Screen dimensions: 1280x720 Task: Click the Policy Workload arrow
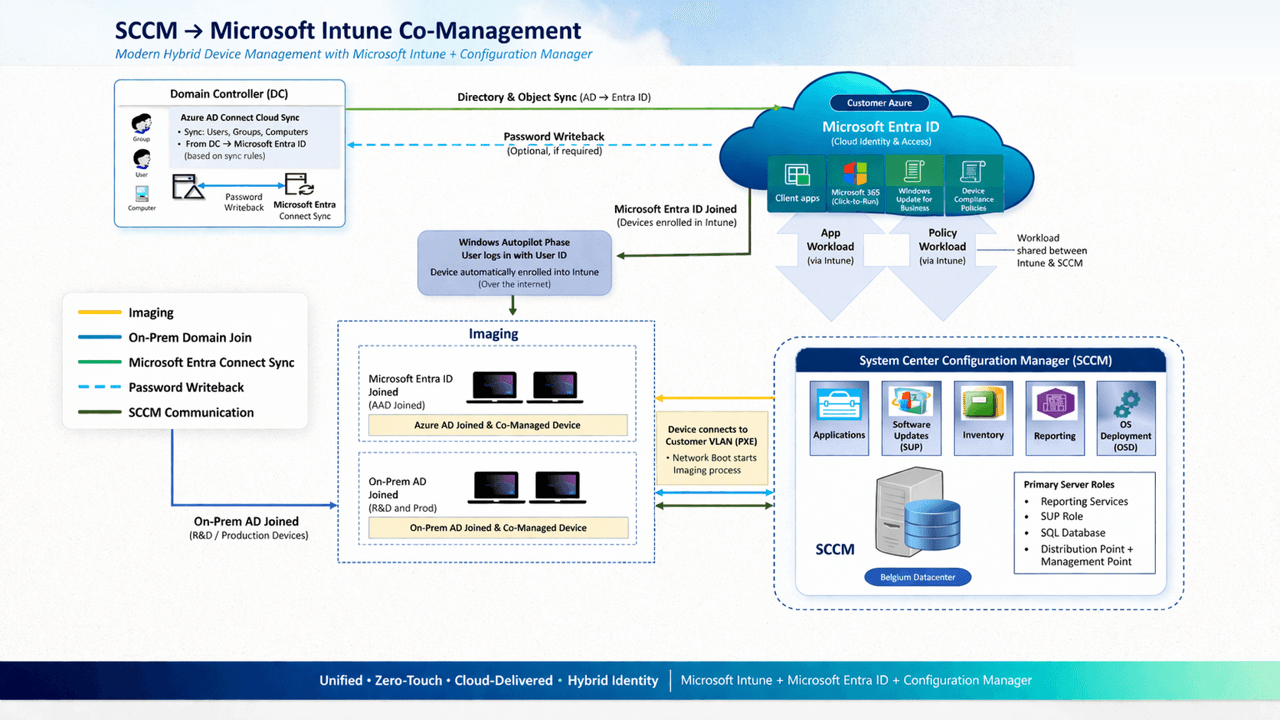(x=942, y=265)
